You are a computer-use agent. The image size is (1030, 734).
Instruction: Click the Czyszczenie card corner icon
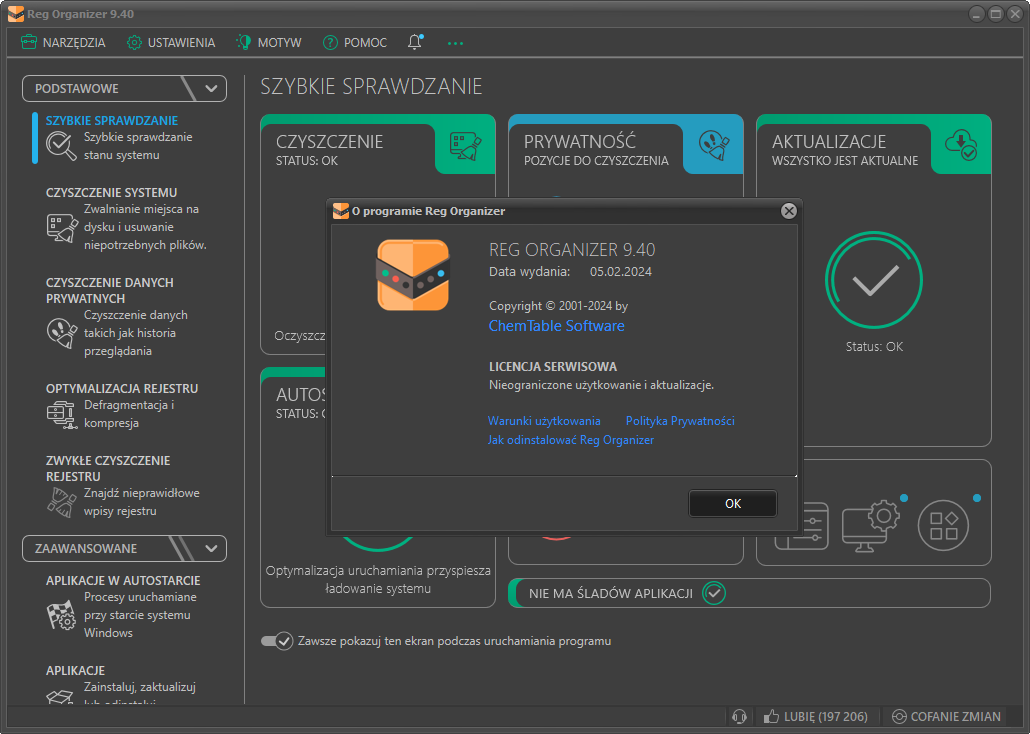(465, 146)
